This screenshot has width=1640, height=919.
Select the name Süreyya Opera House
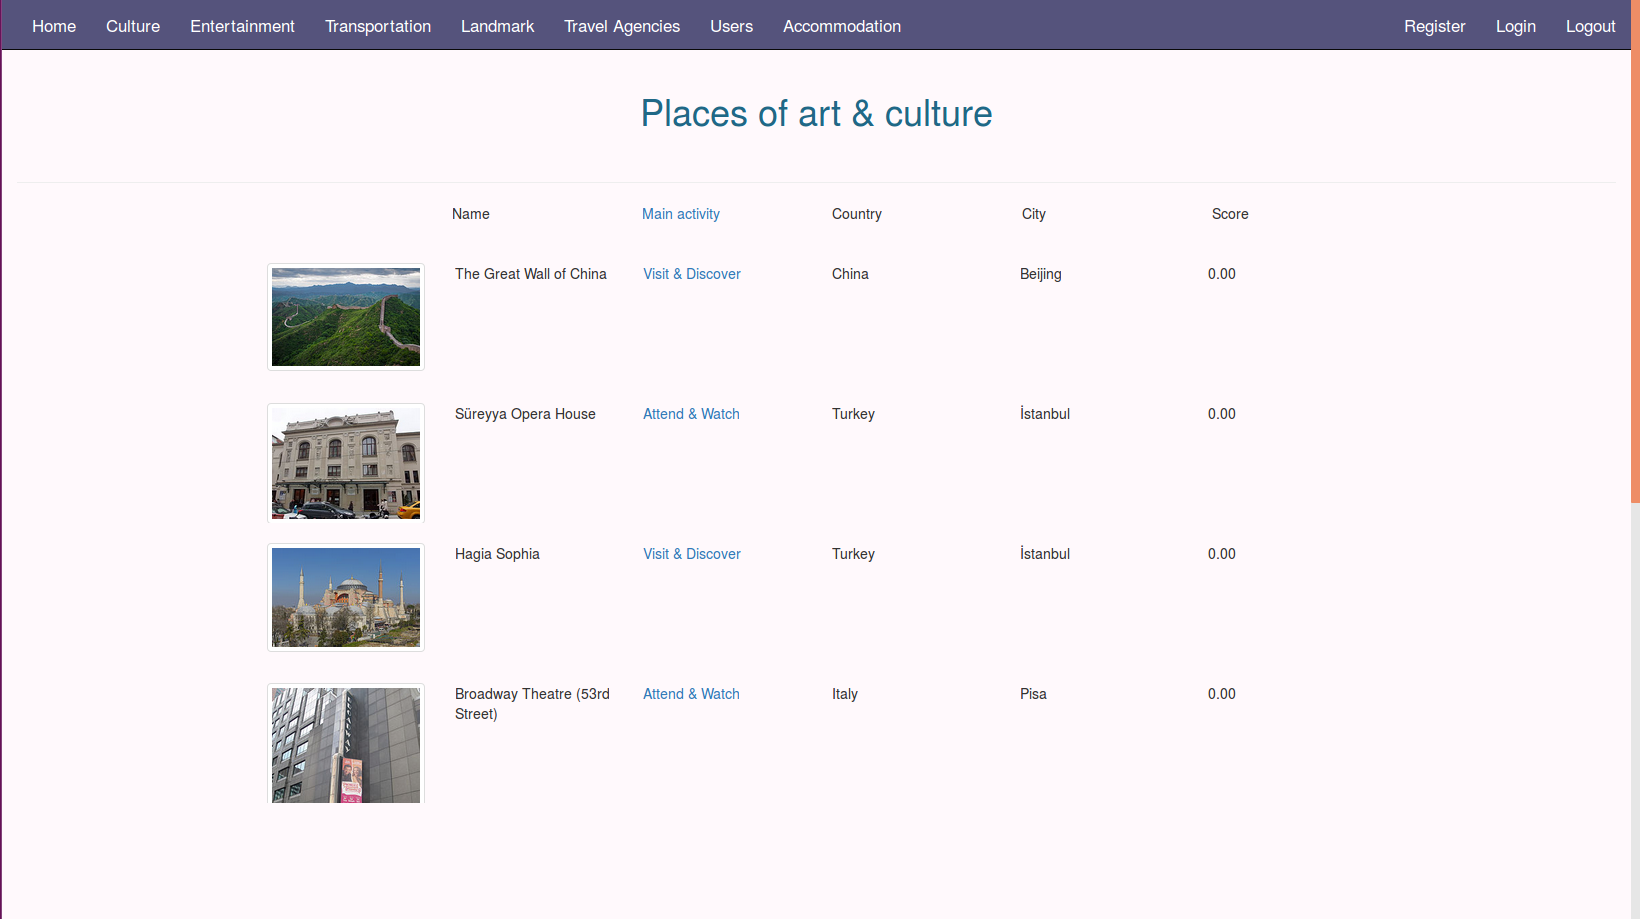525,414
